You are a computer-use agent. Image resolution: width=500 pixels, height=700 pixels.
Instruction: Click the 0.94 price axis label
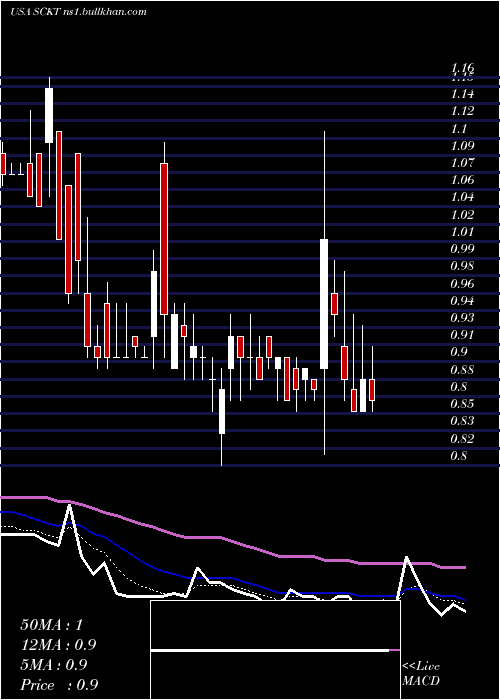(x=462, y=301)
